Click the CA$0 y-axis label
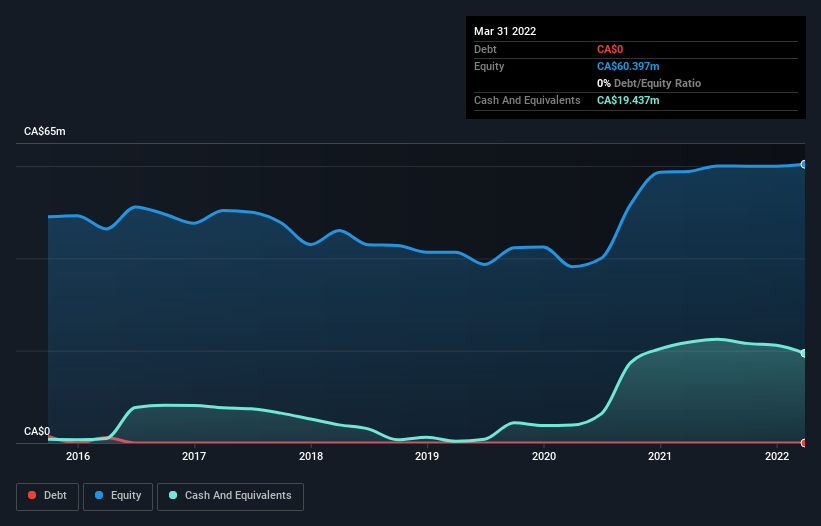821x526 pixels. [37, 431]
